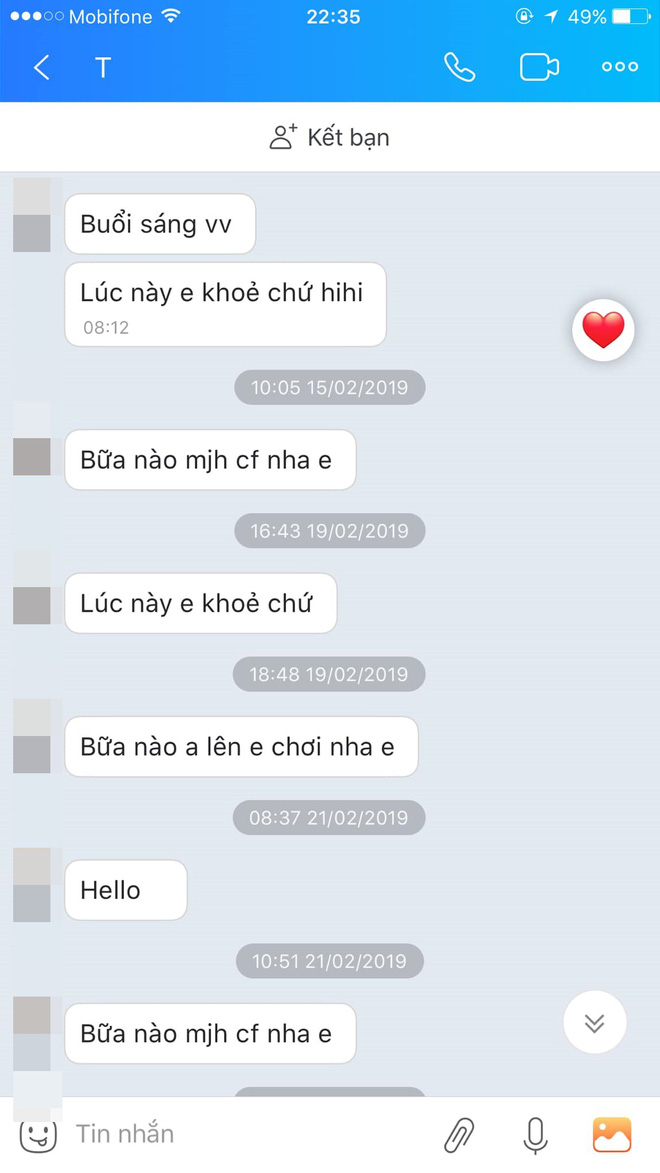Record a voice message with the microphone icon
The image size is (660, 1173).
(535, 1135)
